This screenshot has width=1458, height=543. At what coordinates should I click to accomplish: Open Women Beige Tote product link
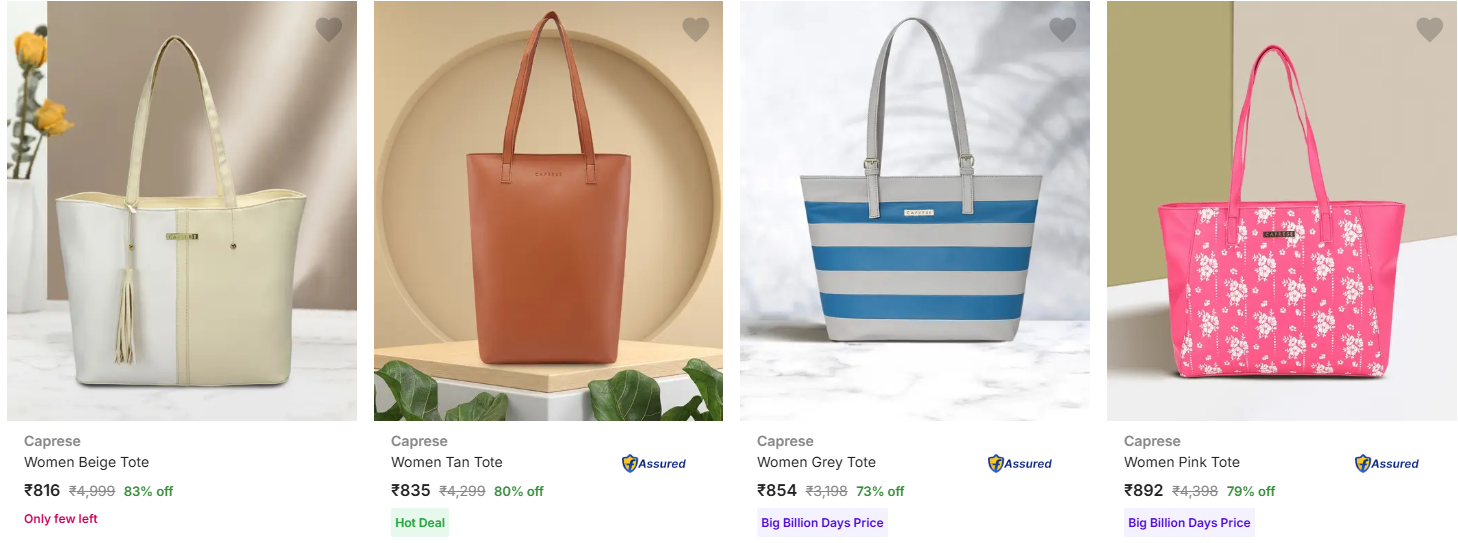(87, 462)
